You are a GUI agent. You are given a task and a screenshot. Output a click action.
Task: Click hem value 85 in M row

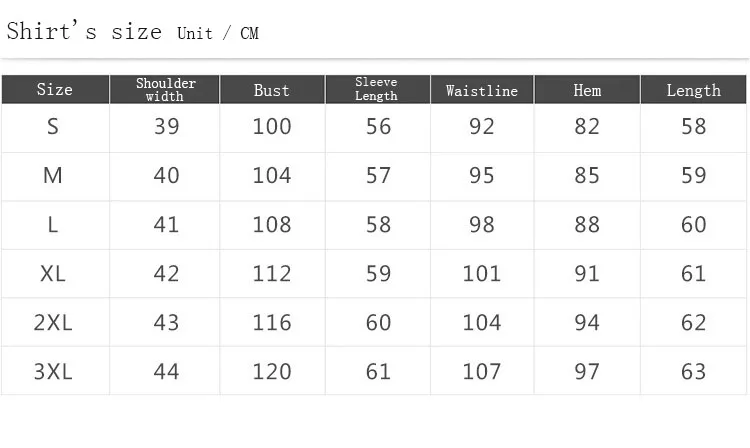587,175
